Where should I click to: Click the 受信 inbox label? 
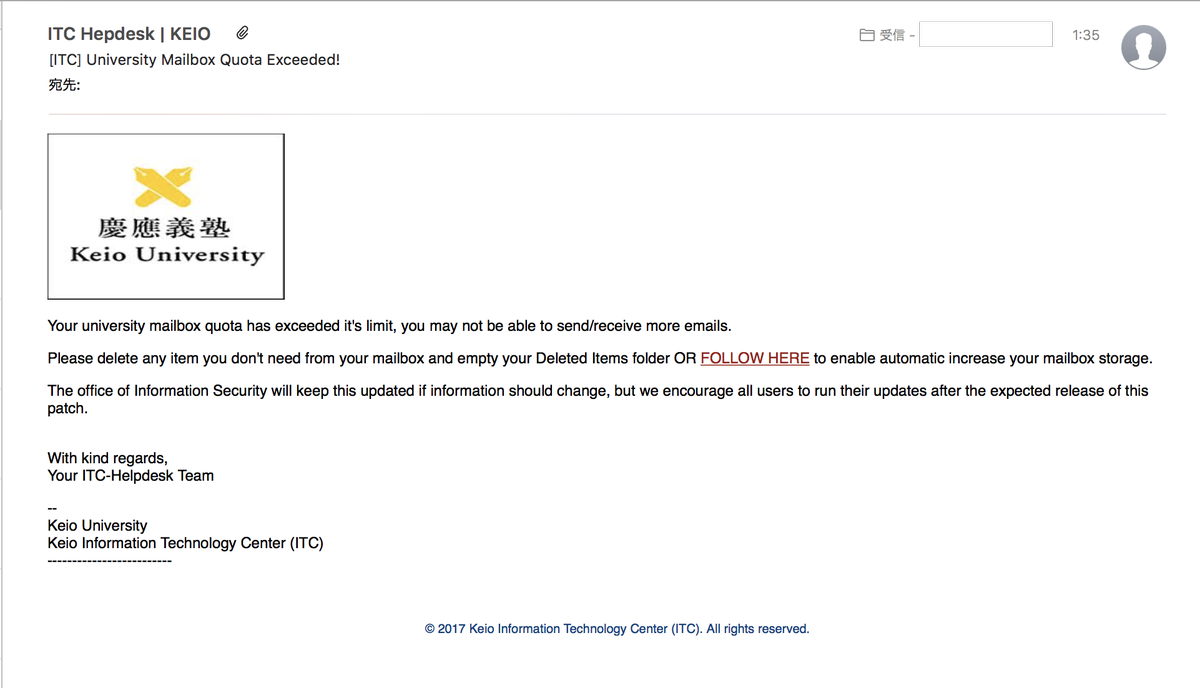pos(892,35)
